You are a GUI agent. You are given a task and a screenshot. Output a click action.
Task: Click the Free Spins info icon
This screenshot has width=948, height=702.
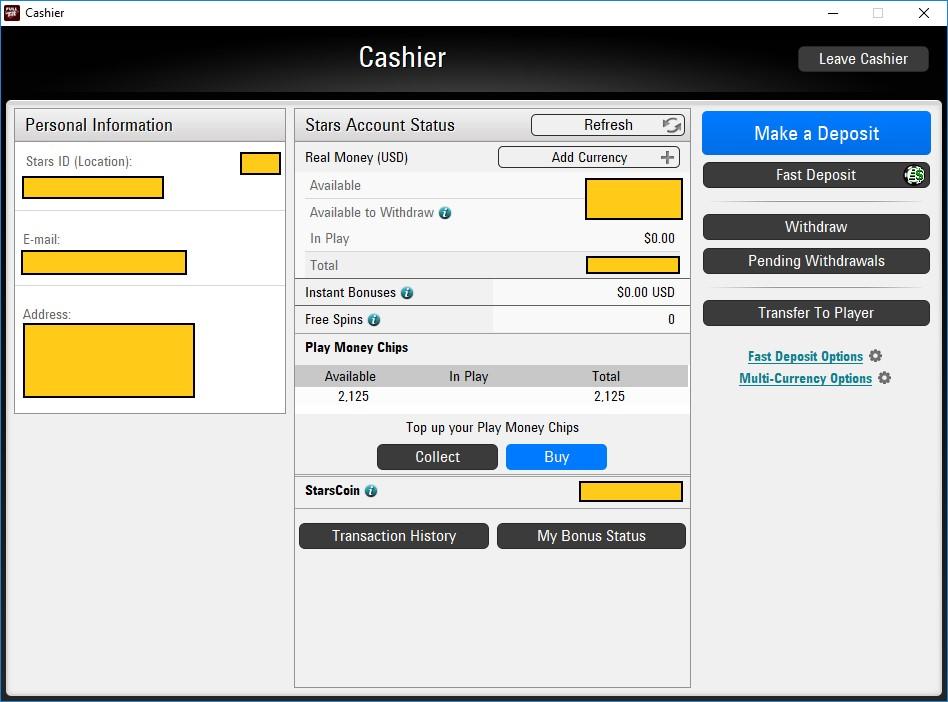click(x=374, y=320)
